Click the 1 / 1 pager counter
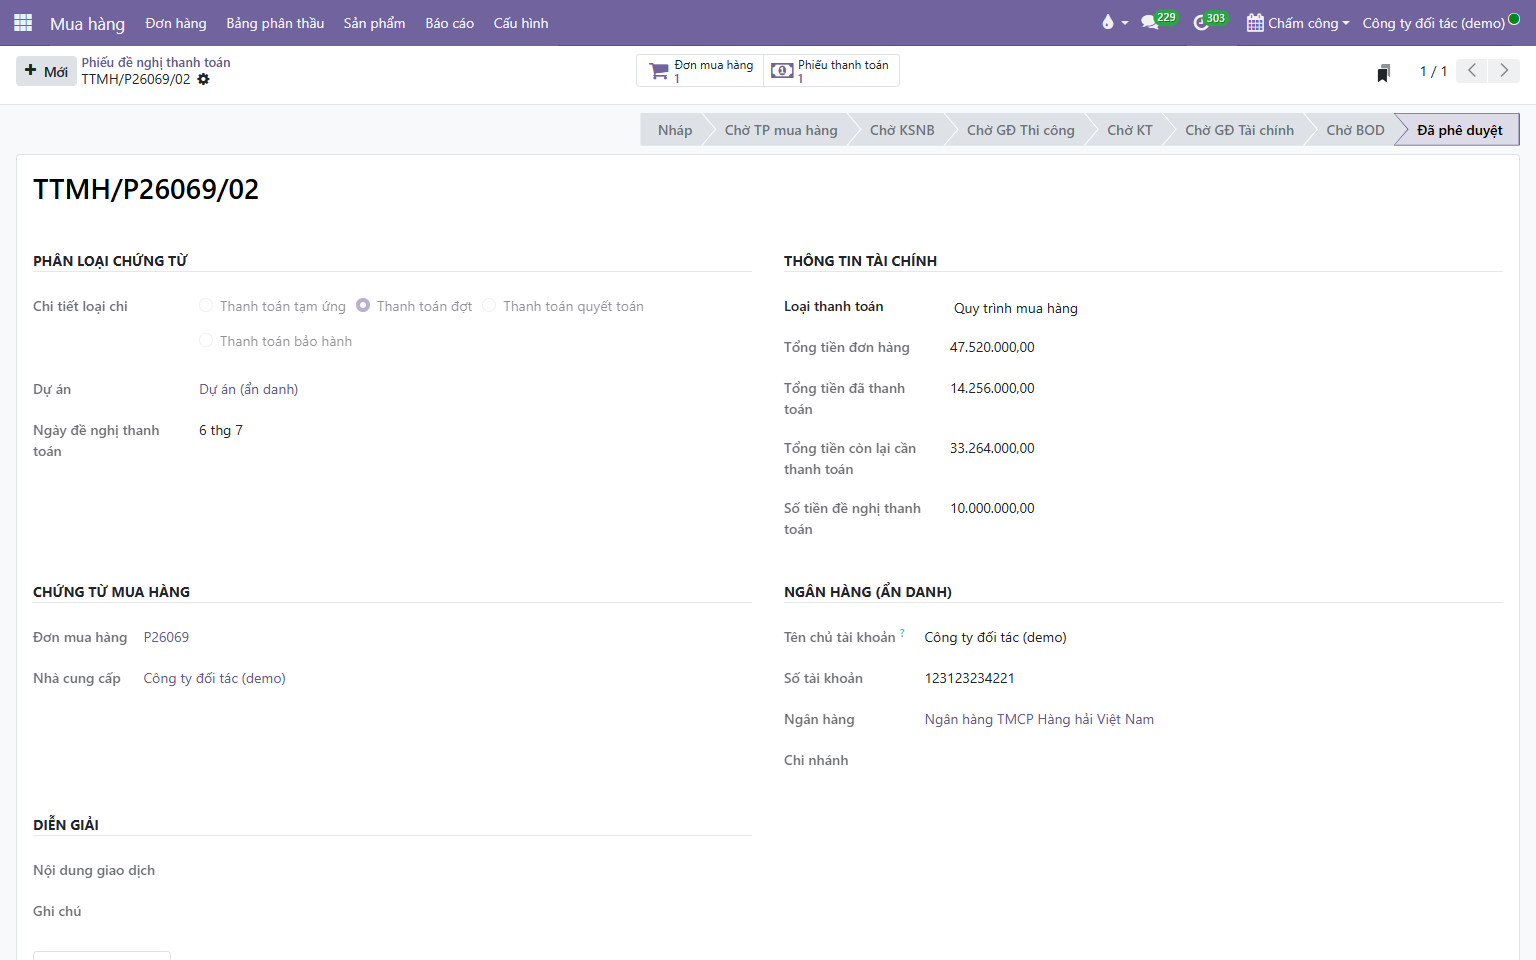 tap(1433, 71)
